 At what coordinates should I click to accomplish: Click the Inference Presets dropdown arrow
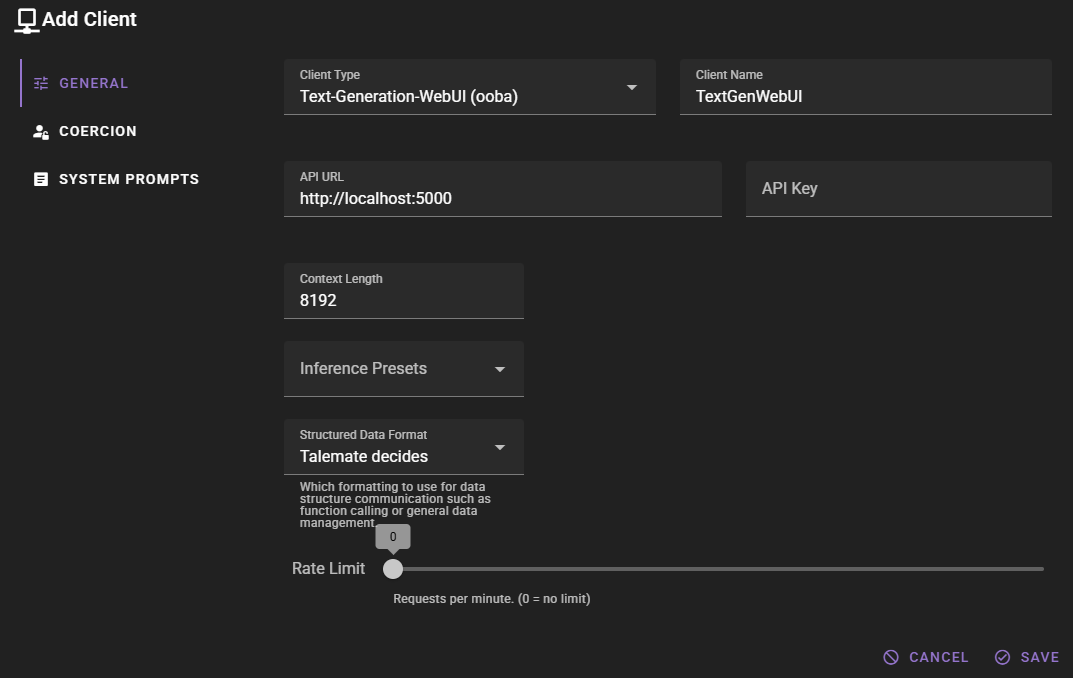click(500, 369)
